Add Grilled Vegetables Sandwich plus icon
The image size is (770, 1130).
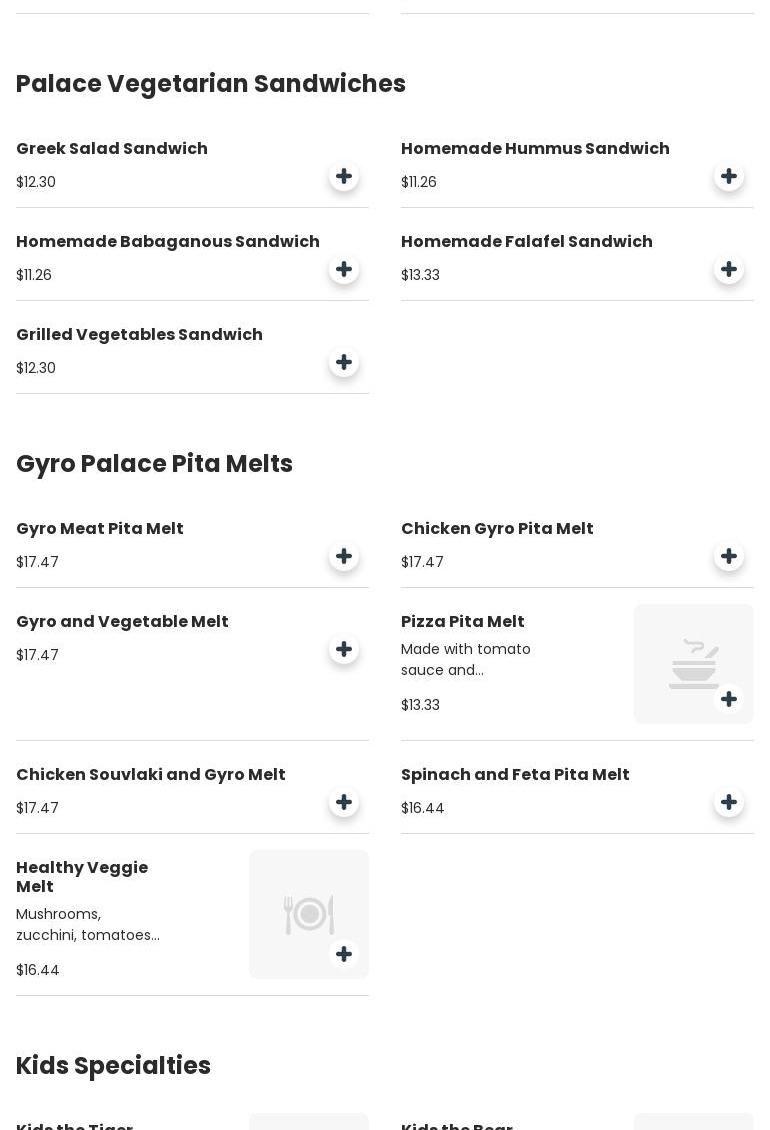[344, 362]
